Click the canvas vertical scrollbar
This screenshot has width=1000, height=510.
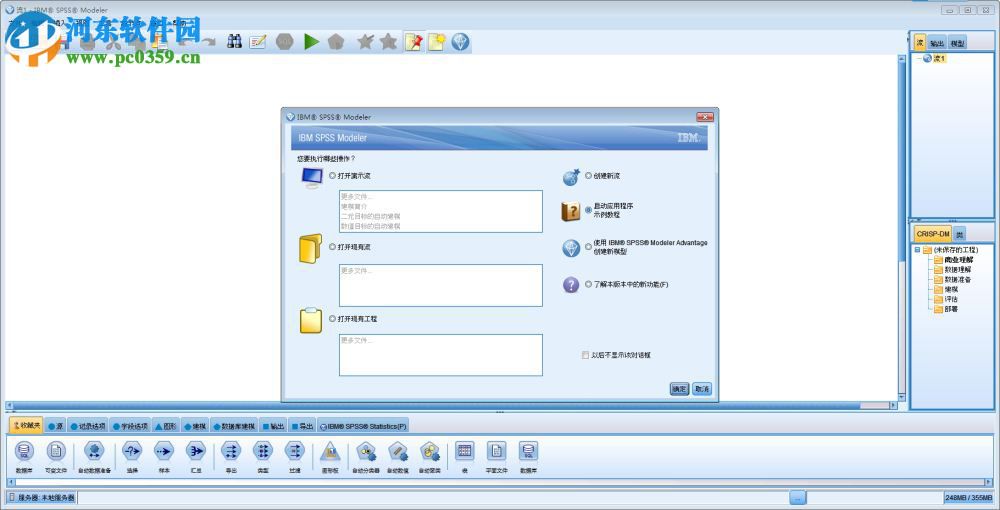point(901,228)
